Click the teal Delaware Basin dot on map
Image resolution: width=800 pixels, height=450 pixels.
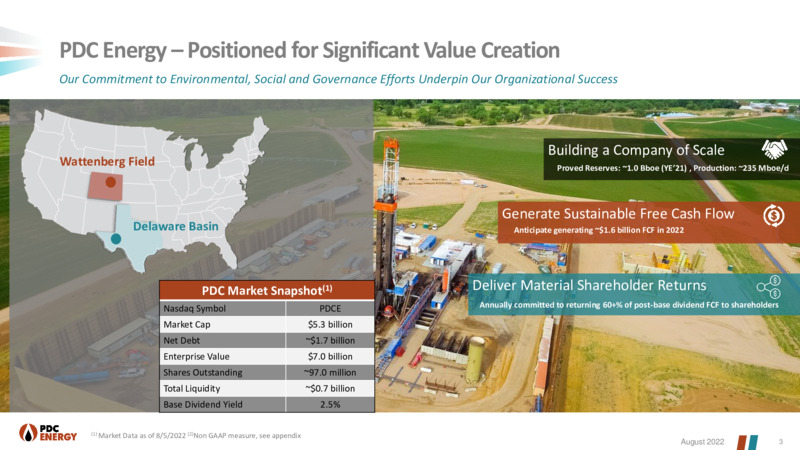(116, 238)
